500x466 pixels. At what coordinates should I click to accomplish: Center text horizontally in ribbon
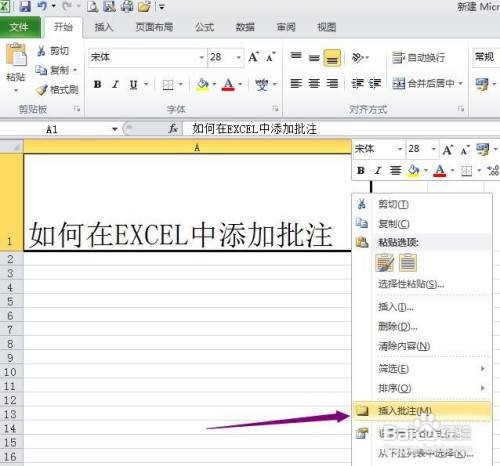pyautogui.click(x=314, y=83)
